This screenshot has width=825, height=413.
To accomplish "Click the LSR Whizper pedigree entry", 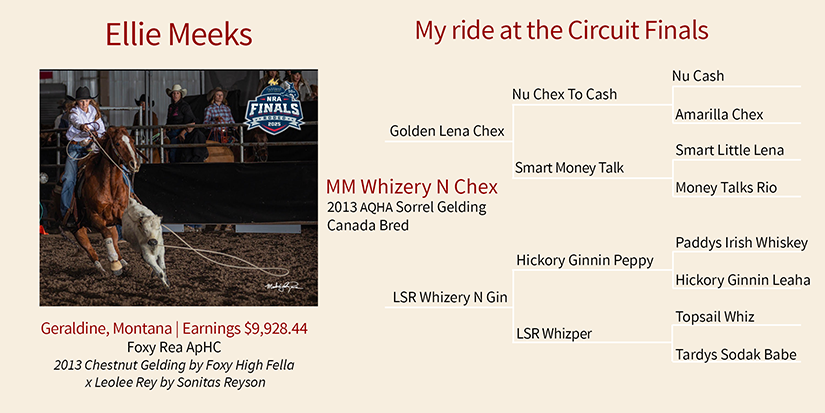I will (x=553, y=333).
